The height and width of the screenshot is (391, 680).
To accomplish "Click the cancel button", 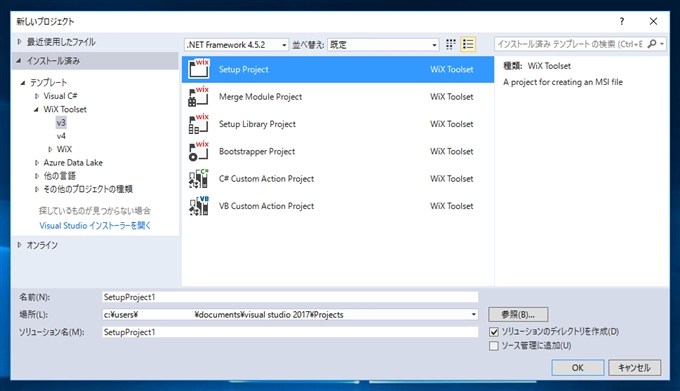I will point(634,368).
